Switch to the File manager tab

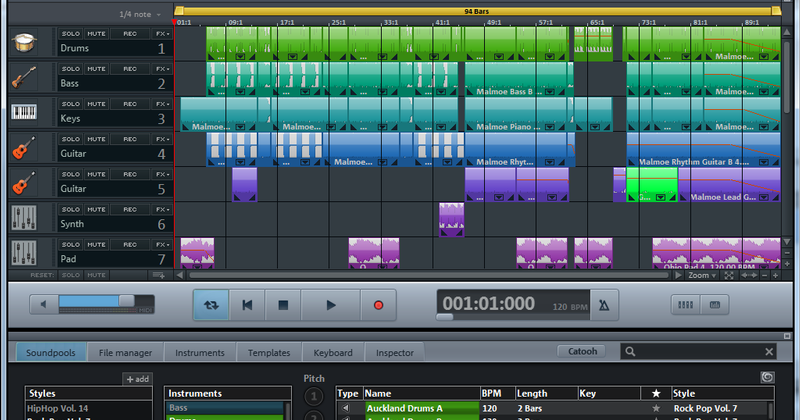coord(125,353)
